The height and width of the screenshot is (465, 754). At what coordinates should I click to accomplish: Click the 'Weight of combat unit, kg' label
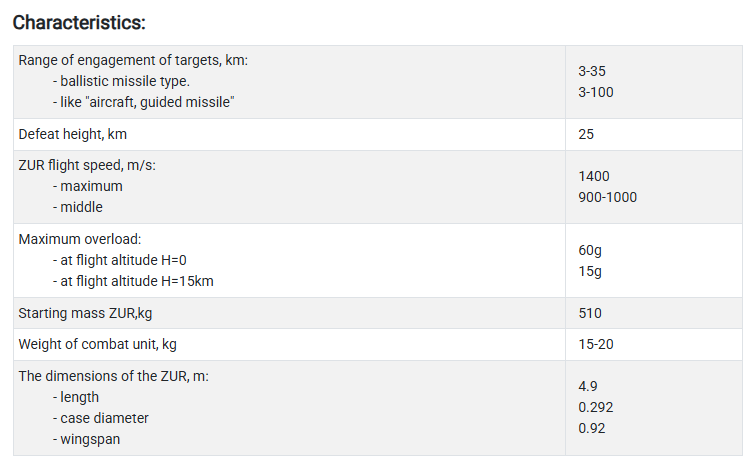(97, 344)
